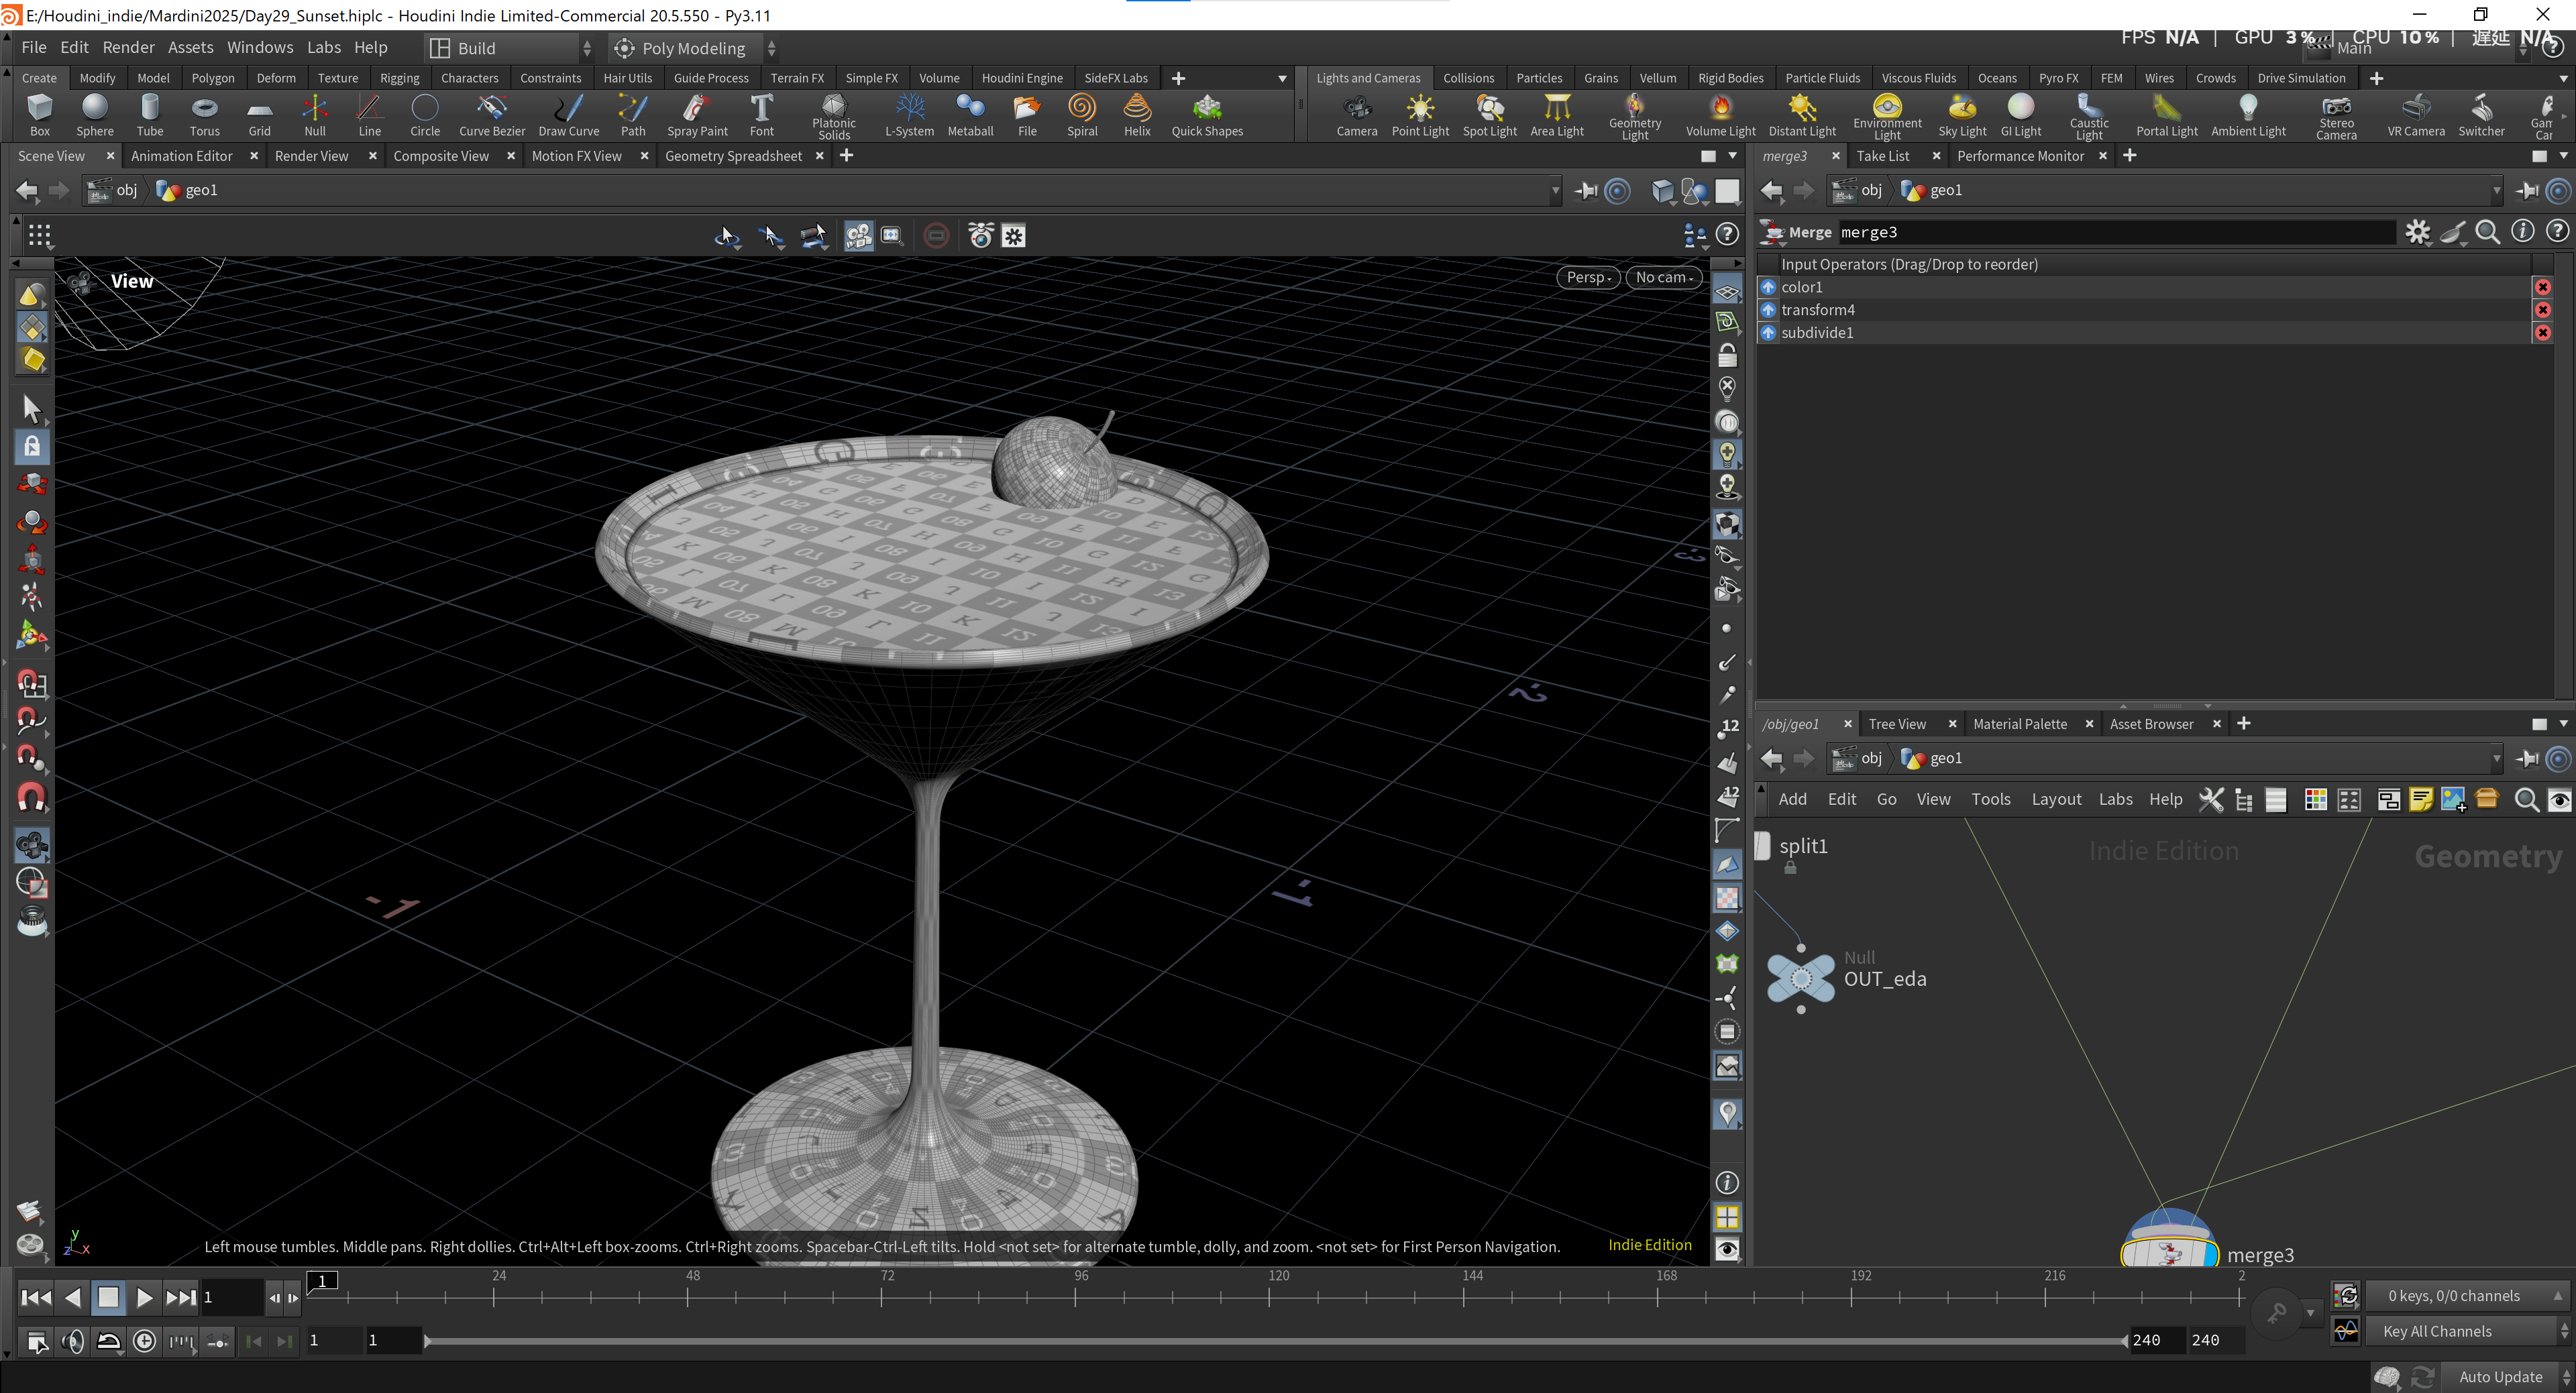Create a Box from the shelf
This screenshot has height=1393, width=2576.
pyautogui.click(x=39, y=114)
